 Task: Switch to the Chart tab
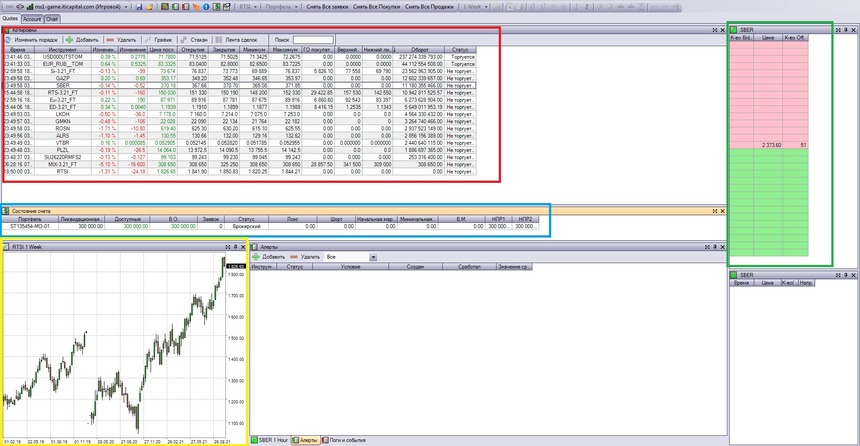52,19
